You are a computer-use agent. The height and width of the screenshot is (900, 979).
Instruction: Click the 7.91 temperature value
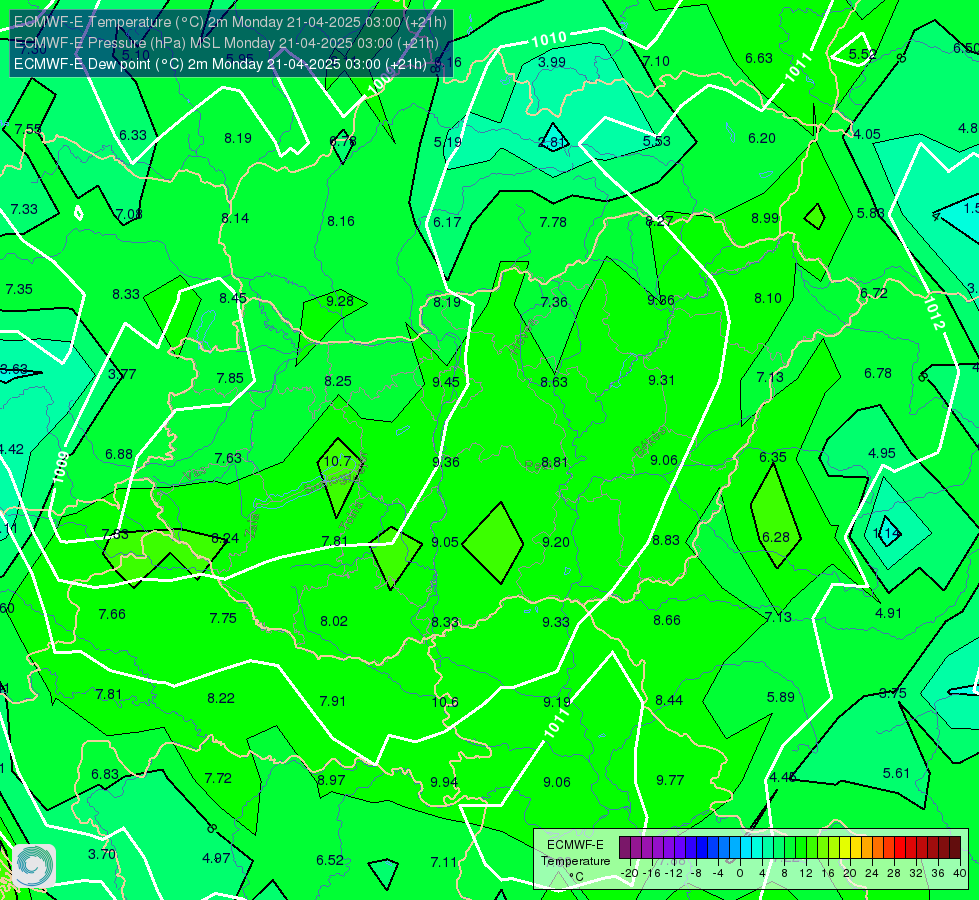click(x=333, y=701)
